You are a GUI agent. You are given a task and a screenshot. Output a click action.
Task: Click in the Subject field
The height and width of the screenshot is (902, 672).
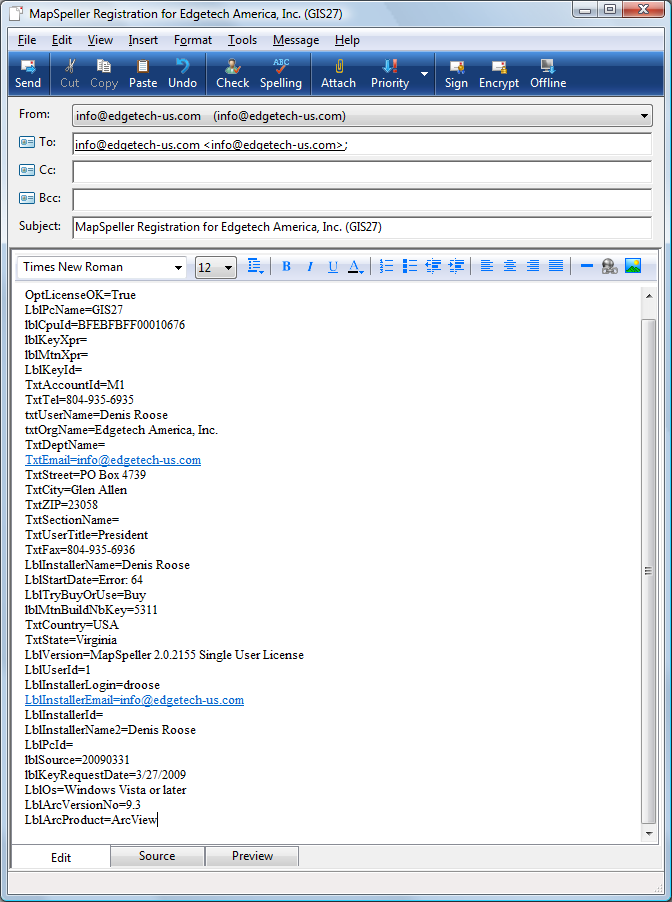click(362, 227)
